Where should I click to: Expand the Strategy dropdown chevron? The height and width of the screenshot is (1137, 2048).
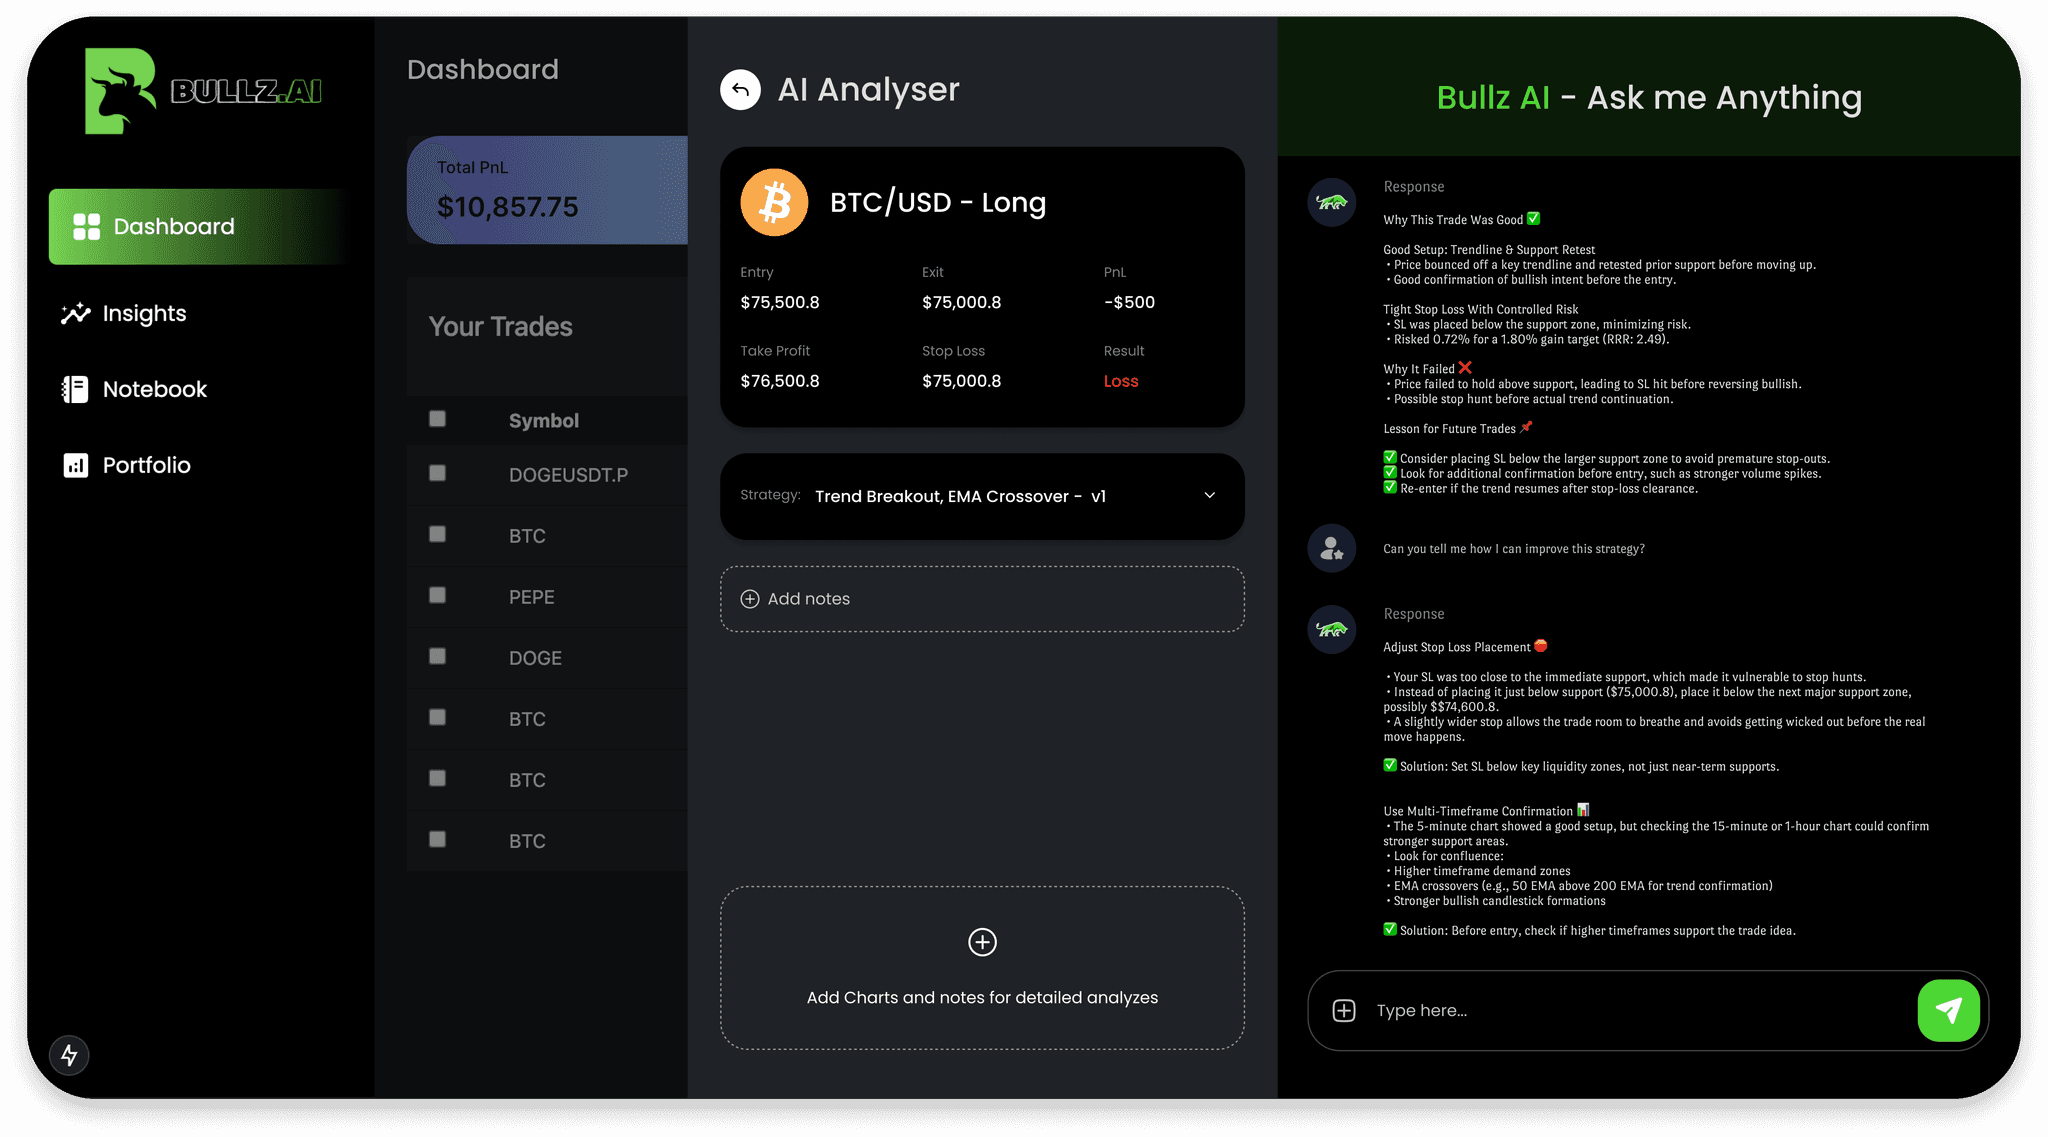(x=1209, y=496)
